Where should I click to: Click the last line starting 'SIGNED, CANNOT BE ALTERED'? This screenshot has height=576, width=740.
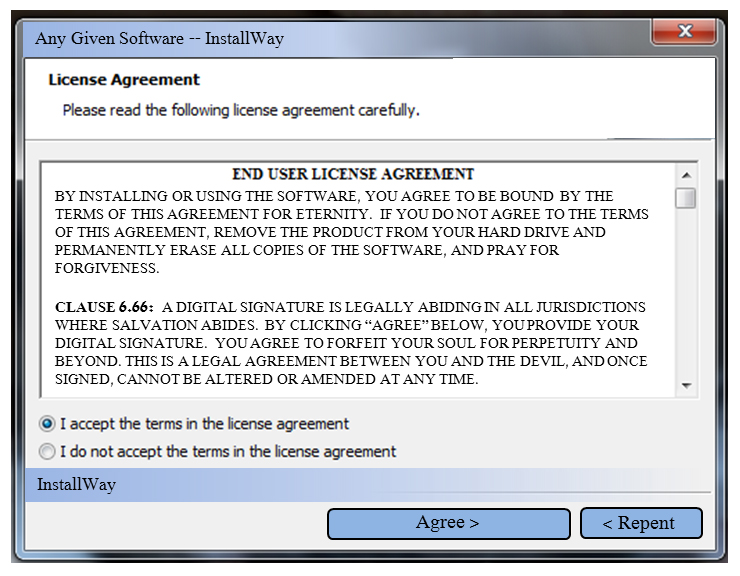tap(267, 380)
